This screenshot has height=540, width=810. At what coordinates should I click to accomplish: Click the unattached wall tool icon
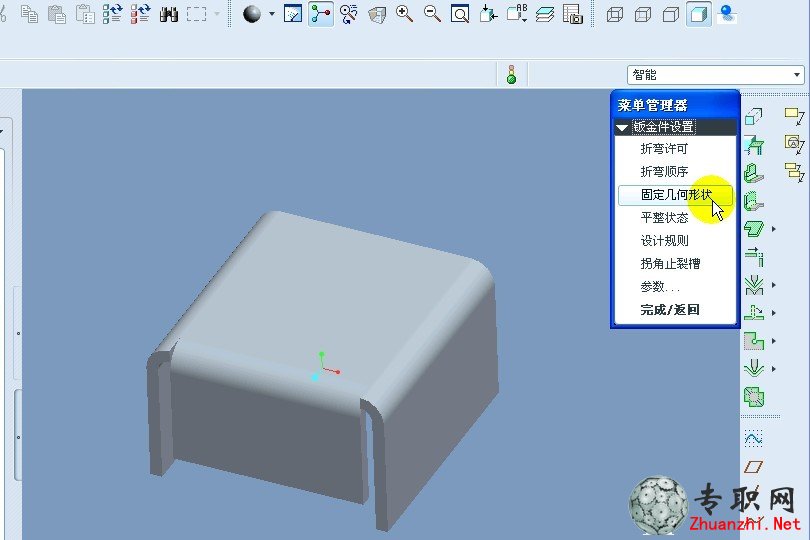pyautogui.click(x=754, y=228)
